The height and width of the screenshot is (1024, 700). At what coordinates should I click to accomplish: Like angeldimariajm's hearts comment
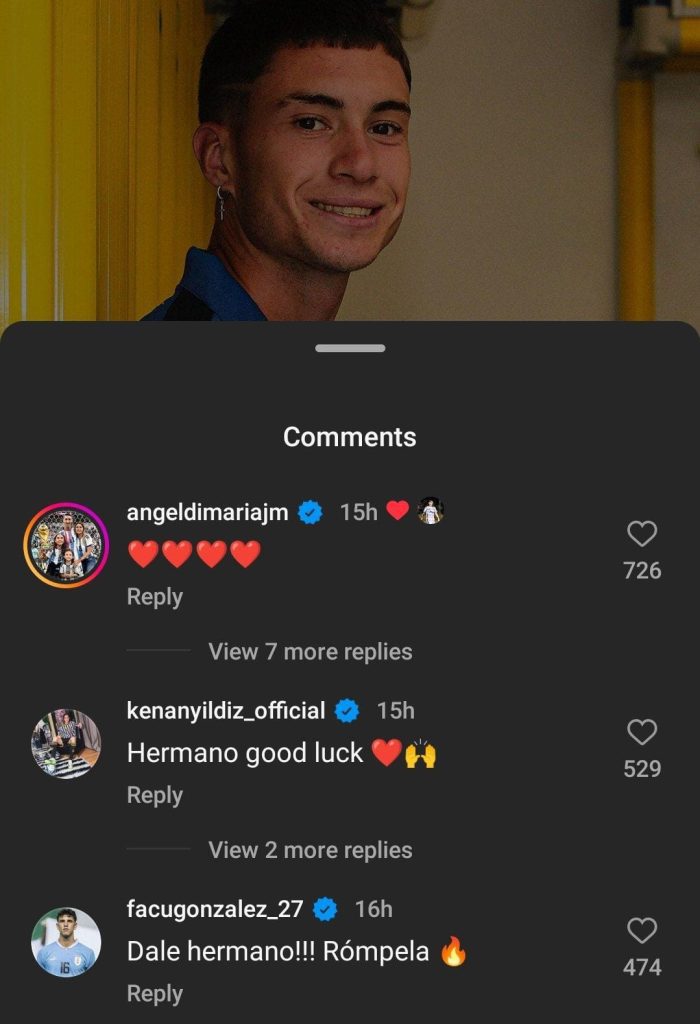point(641,534)
